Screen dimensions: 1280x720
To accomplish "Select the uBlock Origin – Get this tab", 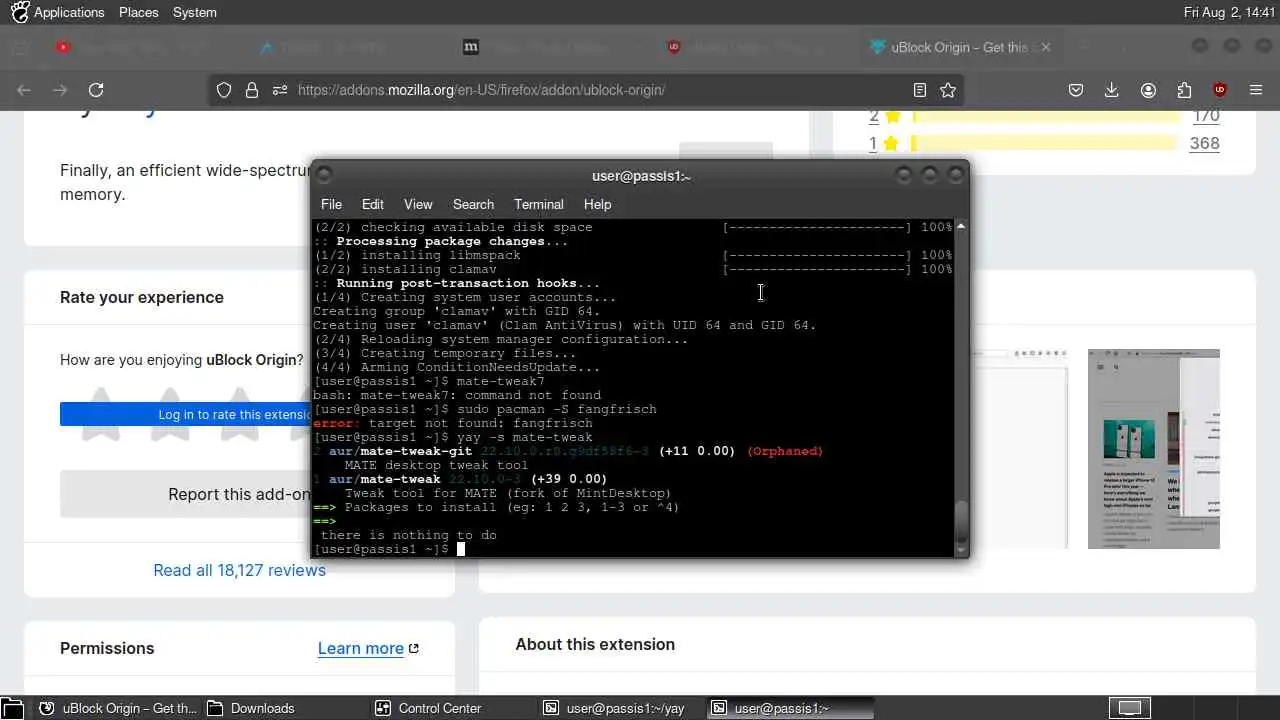I will pos(958,47).
